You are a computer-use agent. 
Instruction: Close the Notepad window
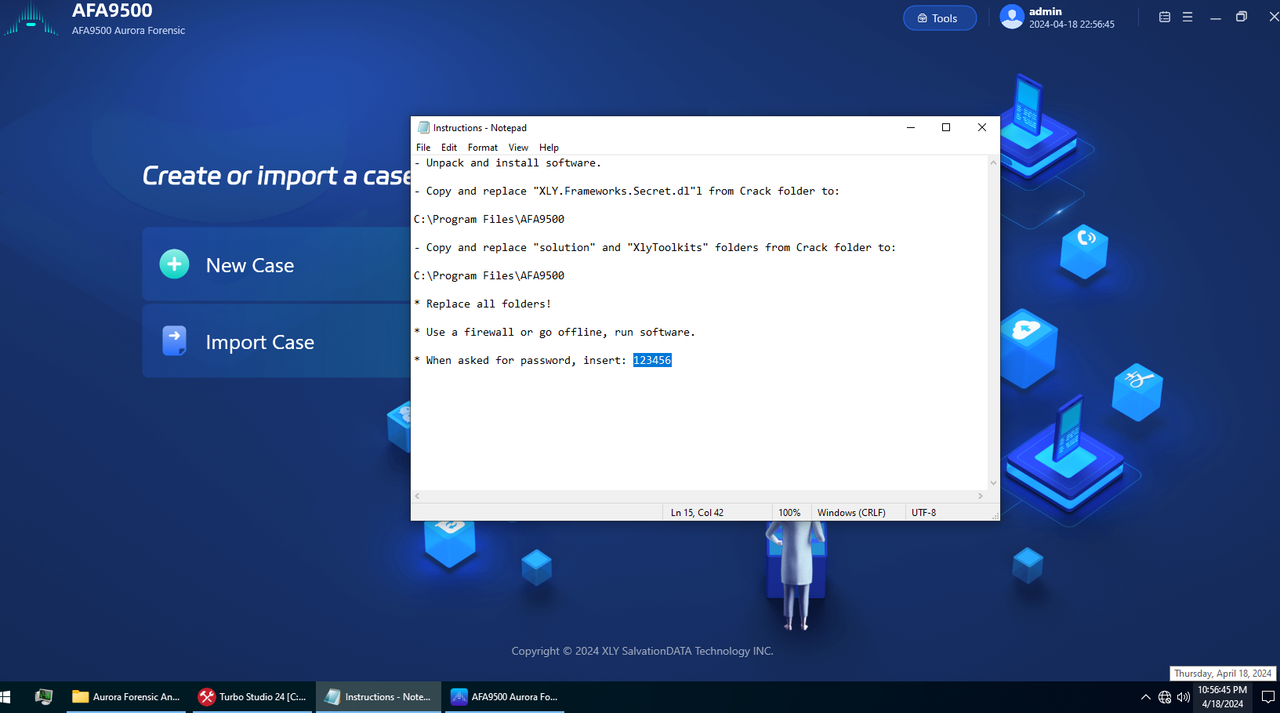982,127
